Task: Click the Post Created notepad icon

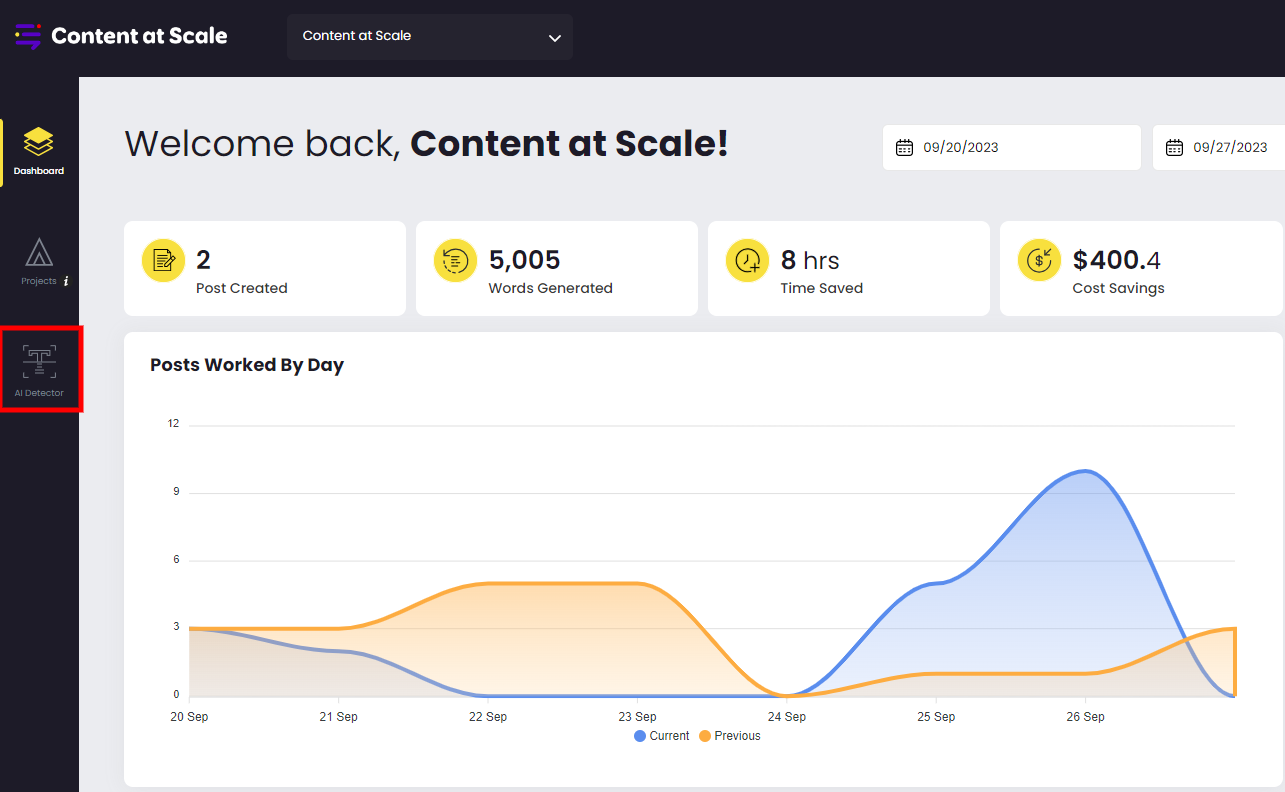Action: point(163,261)
